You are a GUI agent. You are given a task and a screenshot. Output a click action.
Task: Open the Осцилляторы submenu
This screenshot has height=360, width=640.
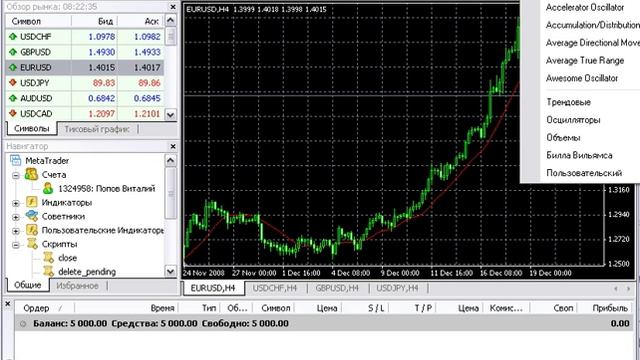tap(573, 120)
